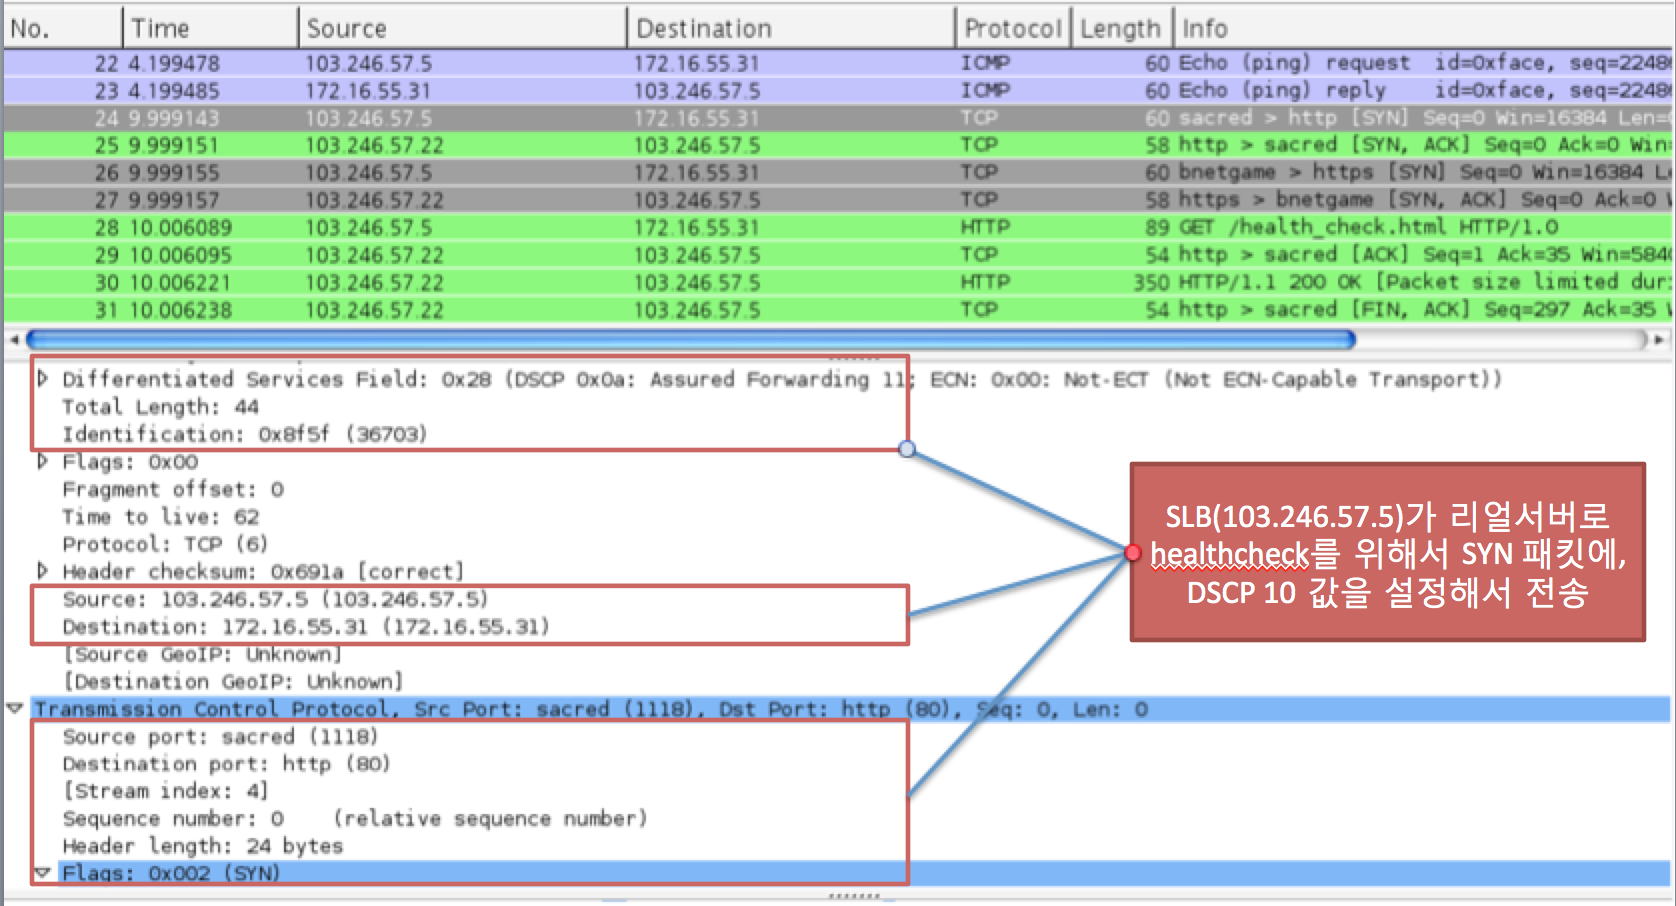Collapse the TCP Flags: 0x002 (SYN) row
The width and height of the screenshot is (1676, 906).
point(42,873)
